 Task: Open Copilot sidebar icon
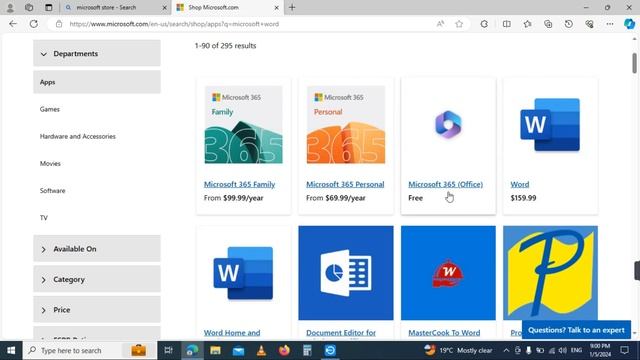[629, 24]
